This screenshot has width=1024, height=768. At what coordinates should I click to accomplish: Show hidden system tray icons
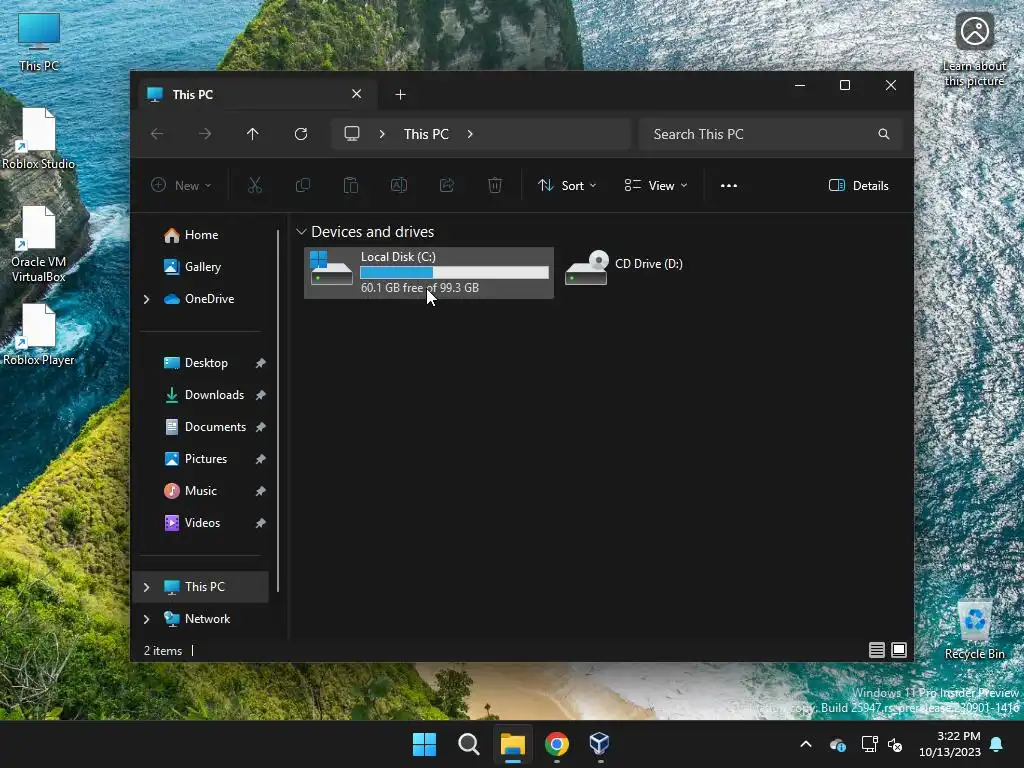pyautogui.click(x=806, y=744)
